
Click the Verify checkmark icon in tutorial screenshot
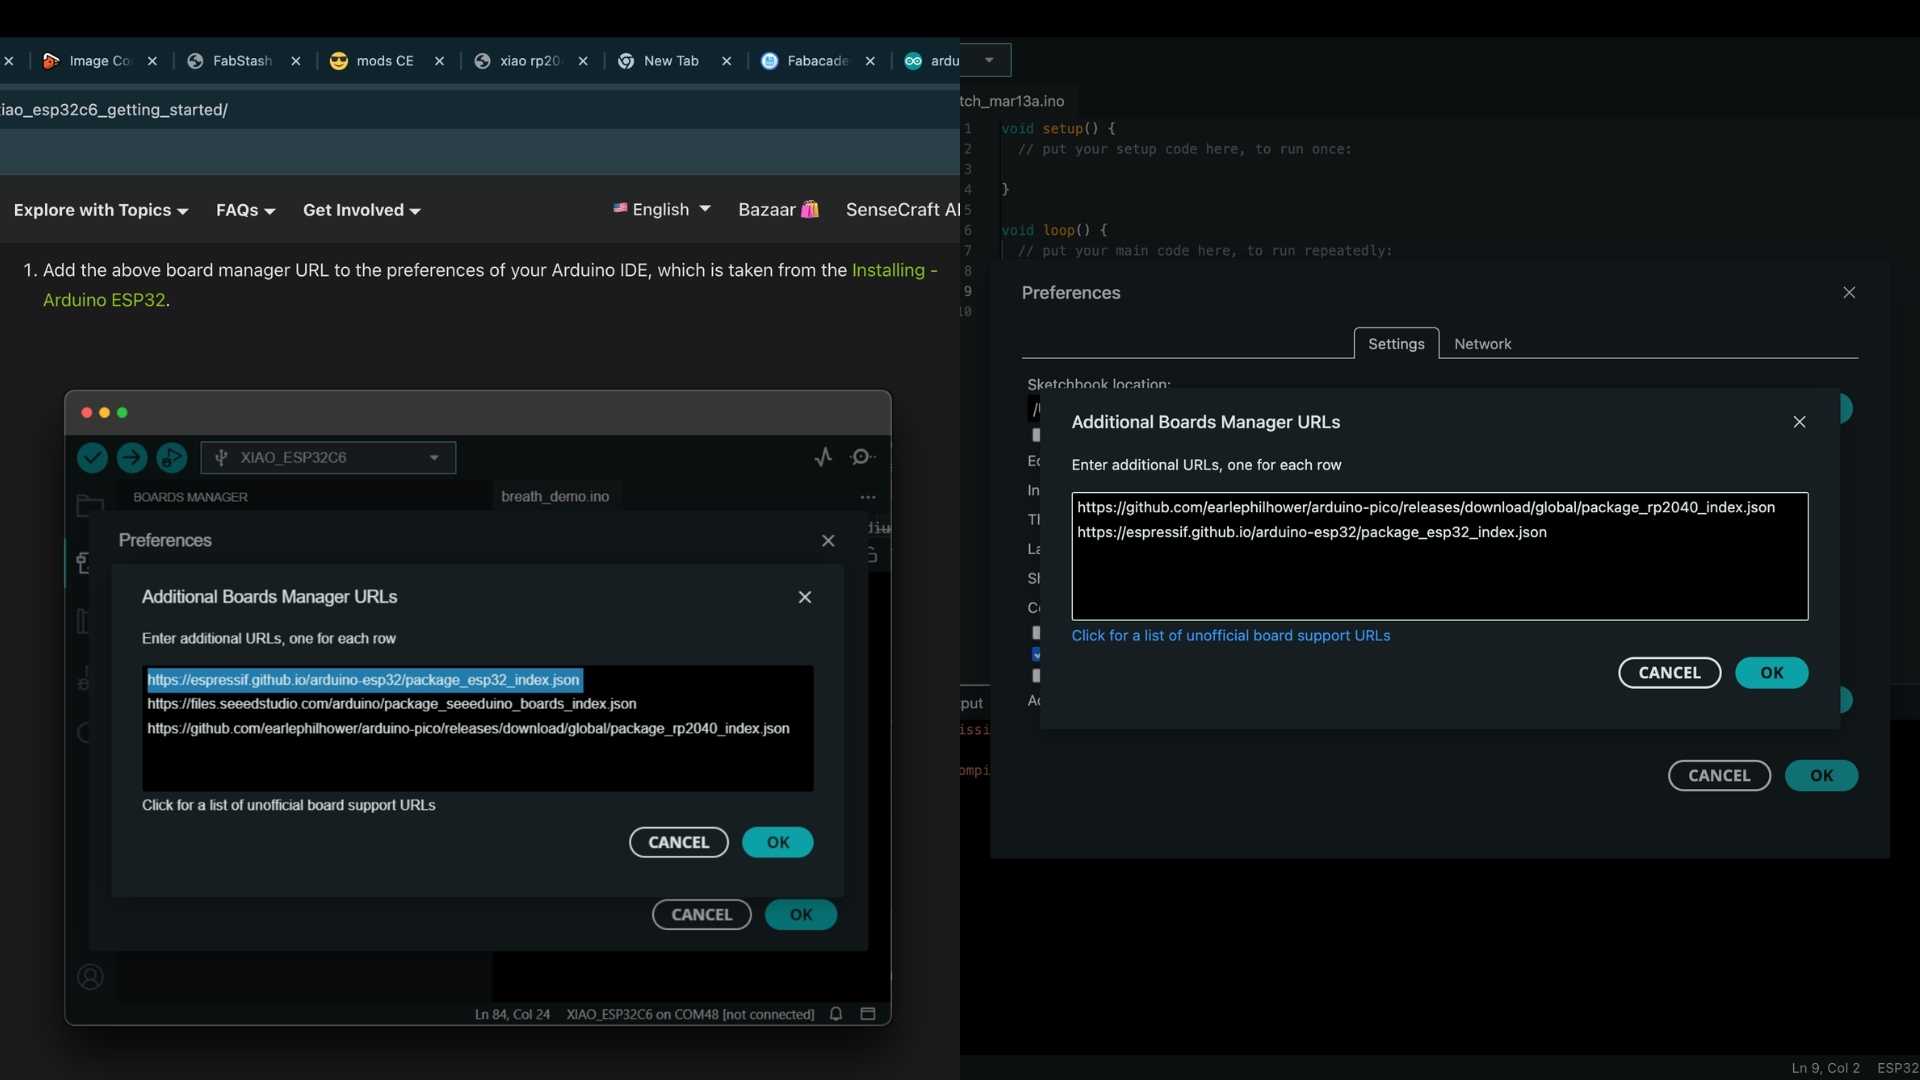(x=92, y=458)
